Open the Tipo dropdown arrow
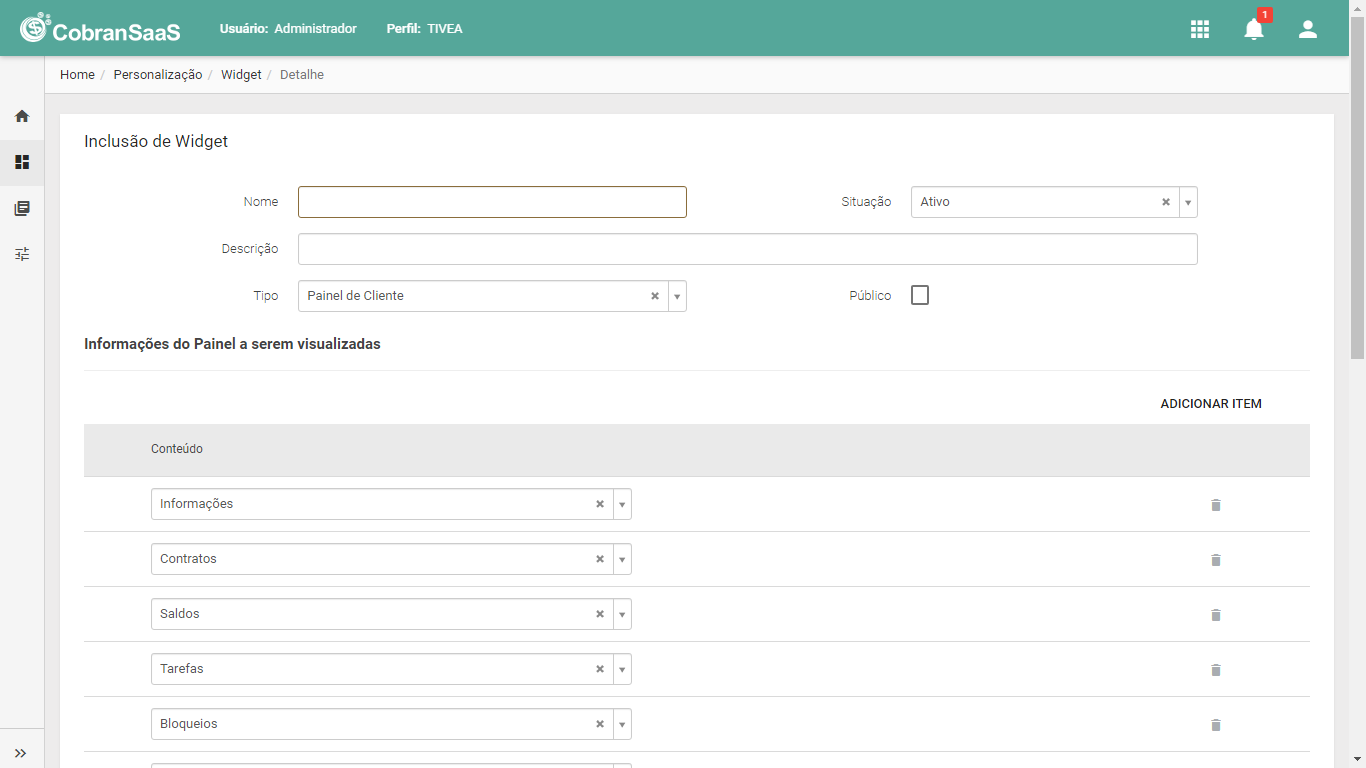The width and height of the screenshot is (1366, 768). [677, 296]
